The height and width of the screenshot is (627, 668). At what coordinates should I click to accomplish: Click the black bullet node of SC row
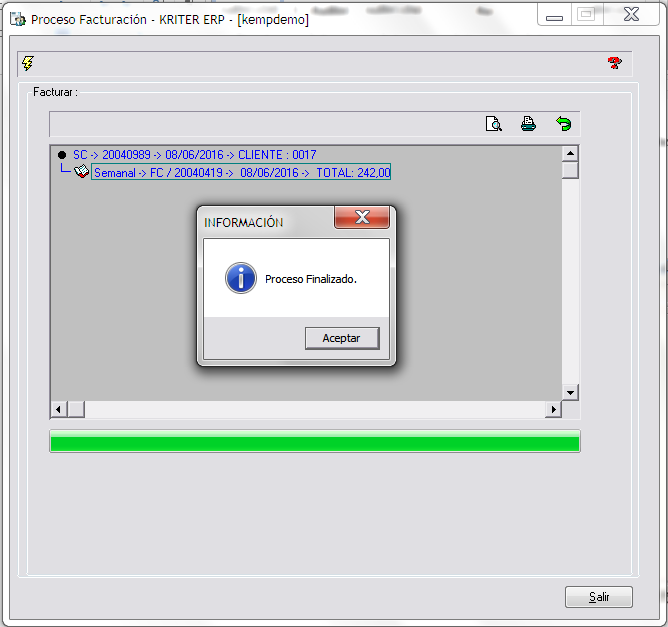62,155
